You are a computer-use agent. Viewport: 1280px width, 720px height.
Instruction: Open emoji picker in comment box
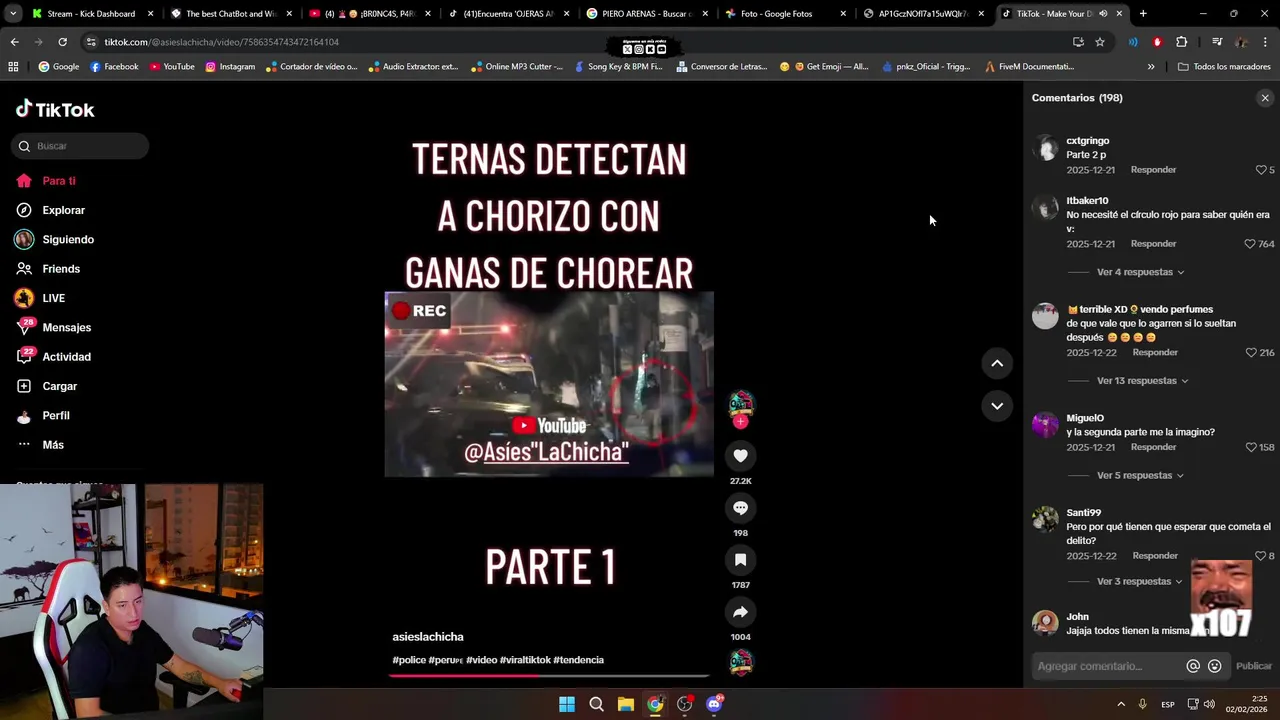coord(1215,666)
